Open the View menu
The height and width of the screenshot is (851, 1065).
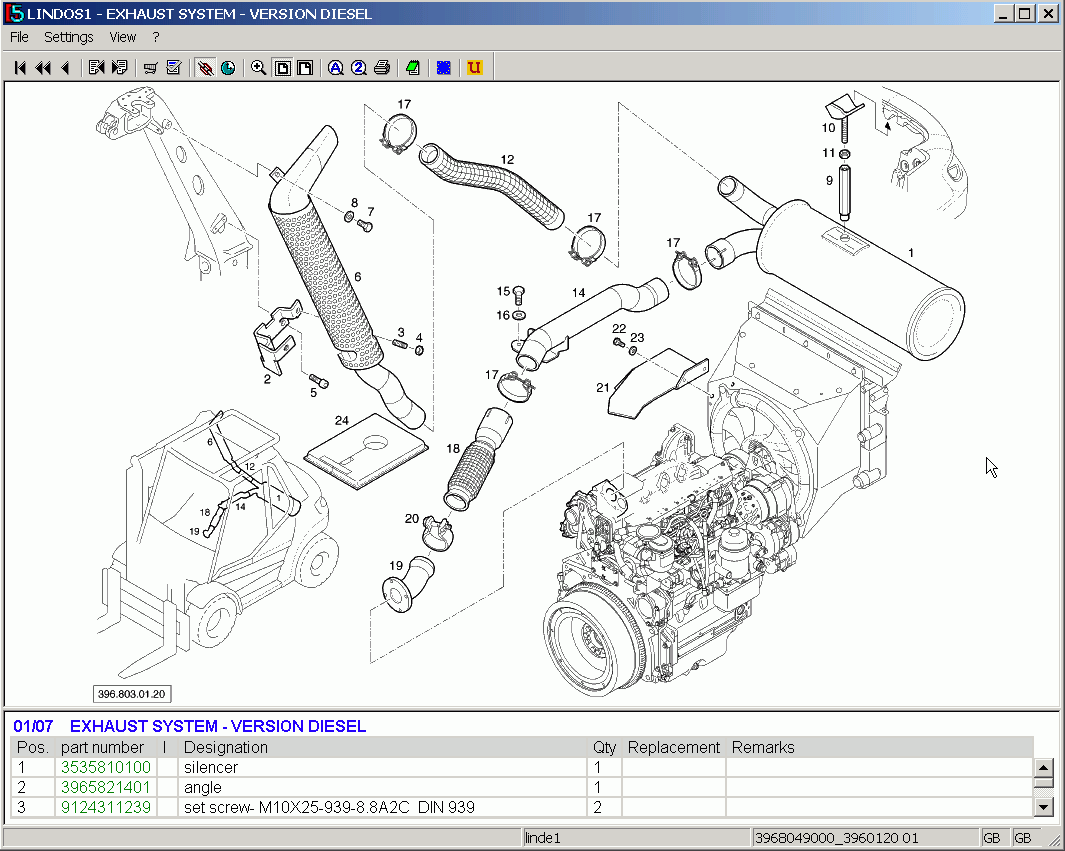122,37
